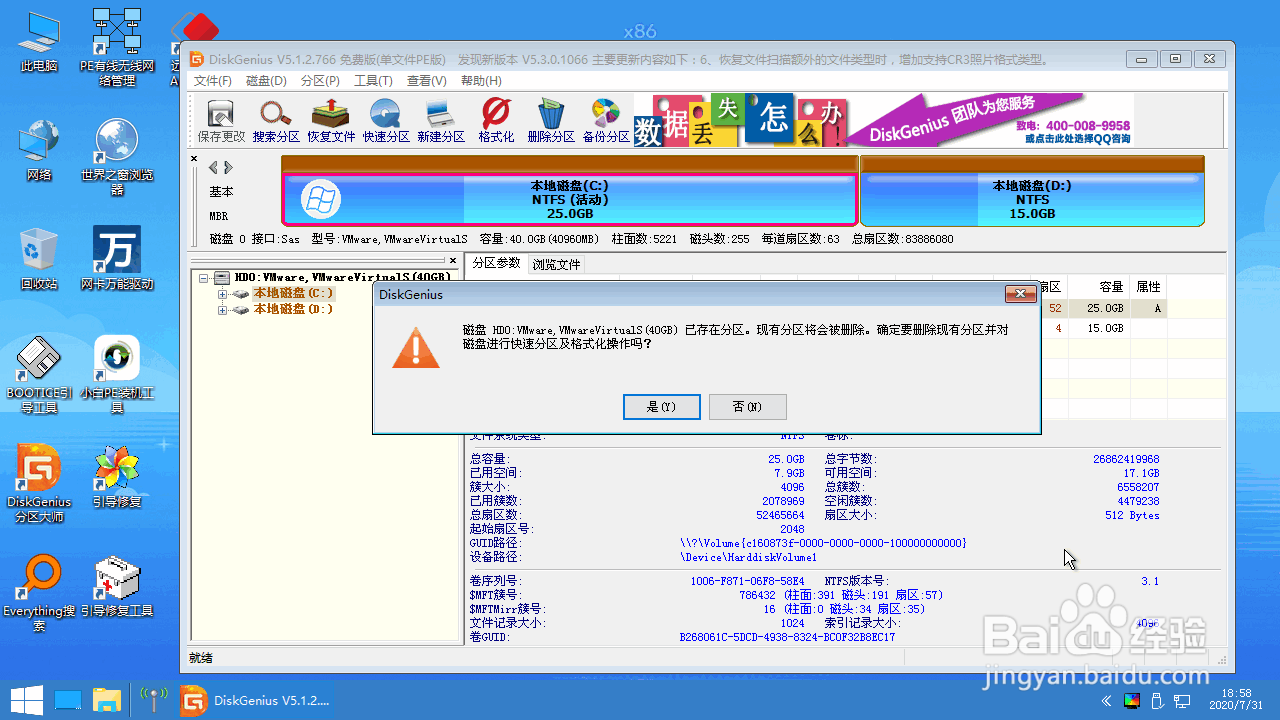Expand the 本地磁盘(C:) tree node
This screenshot has width=1280, height=720.
click(x=222, y=294)
